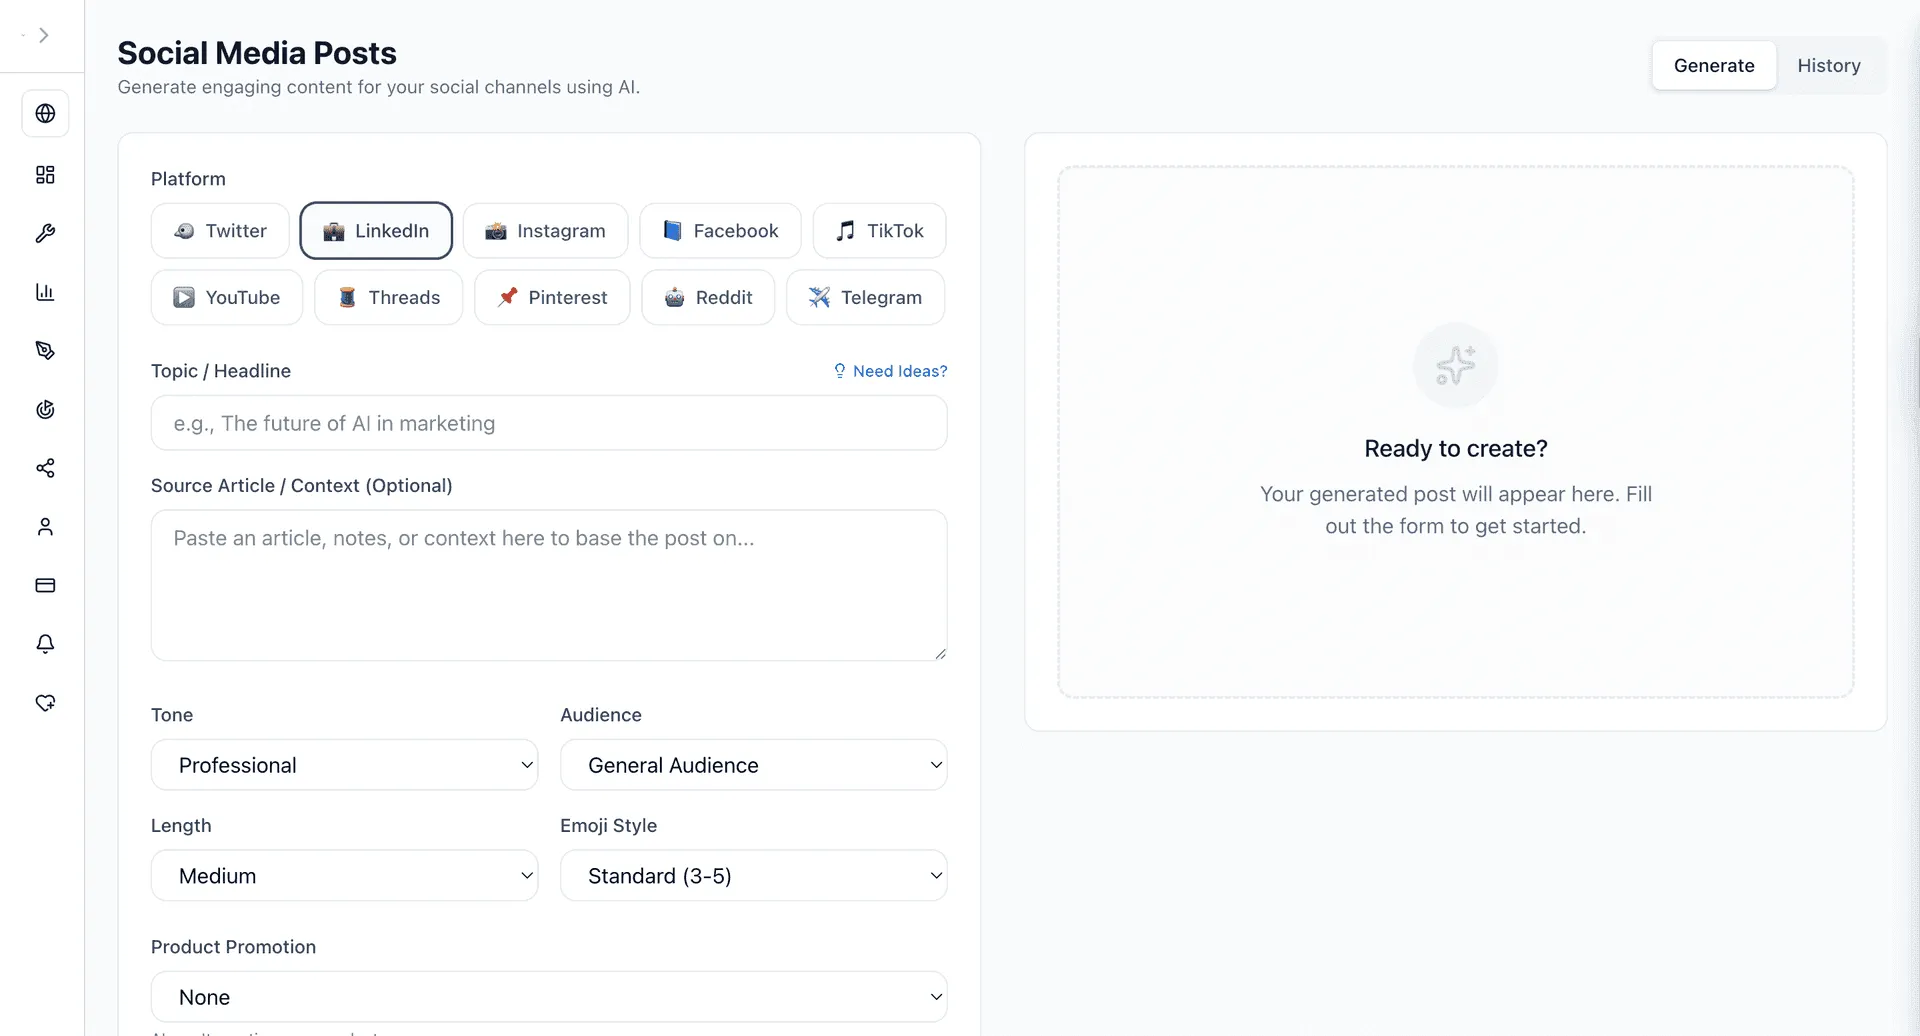Viewport: 1920px width, 1036px height.
Task: Click the Need Ideas? link
Action: point(890,371)
